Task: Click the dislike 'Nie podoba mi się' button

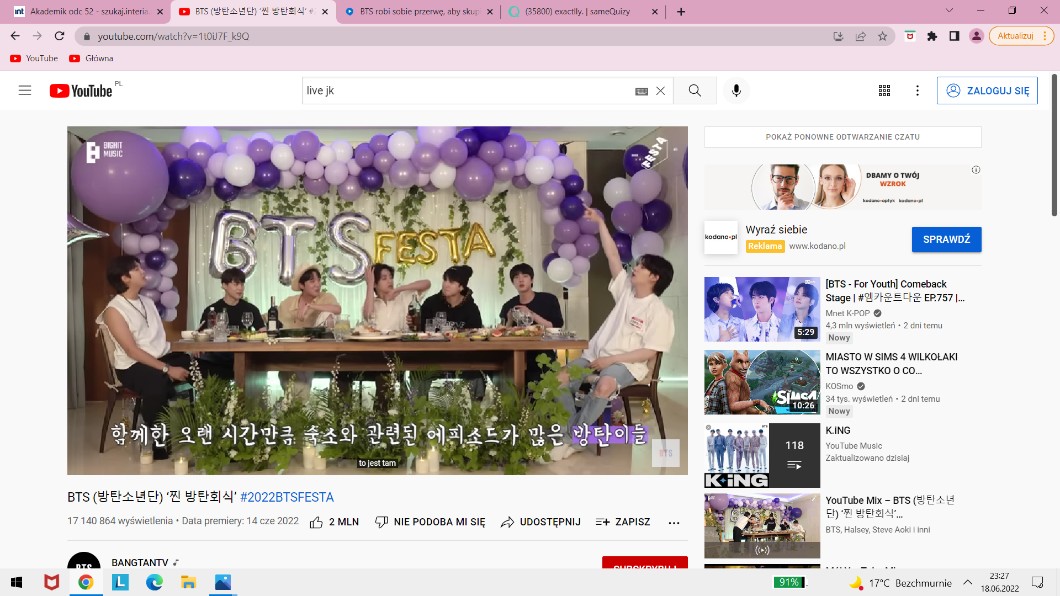Action: (430, 522)
